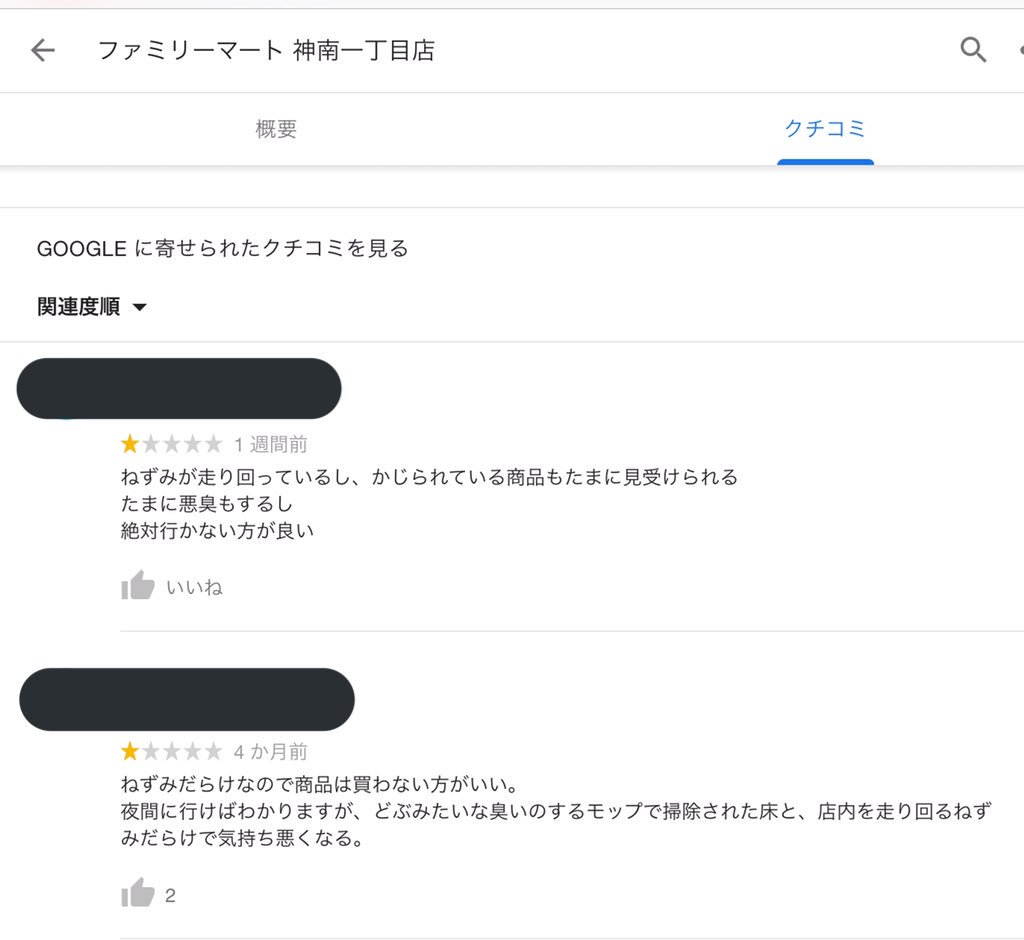Open the first reviewer's redacted profile
This screenshot has width=1024, height=940.
coord(179,389)
